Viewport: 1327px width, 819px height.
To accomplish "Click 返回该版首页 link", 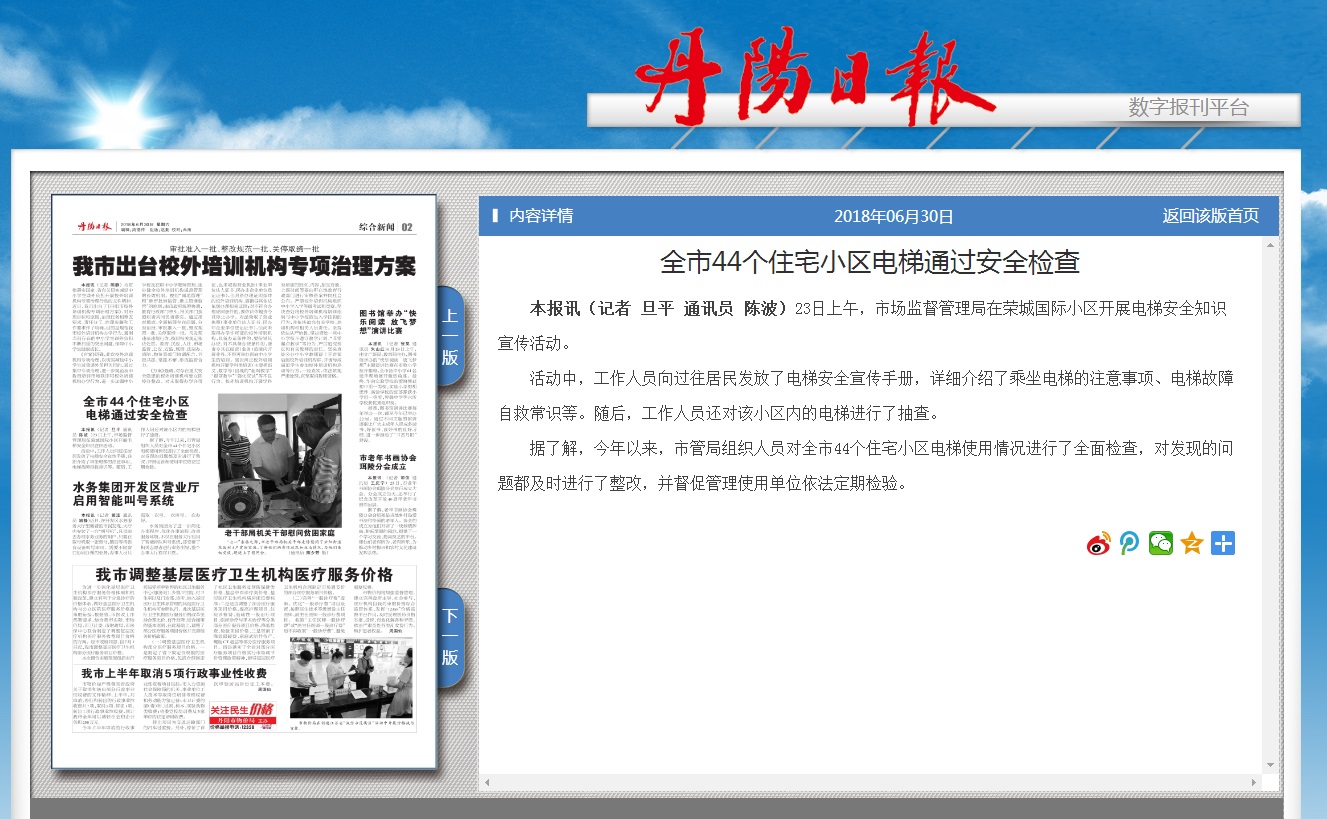I will click(1210, 216).
